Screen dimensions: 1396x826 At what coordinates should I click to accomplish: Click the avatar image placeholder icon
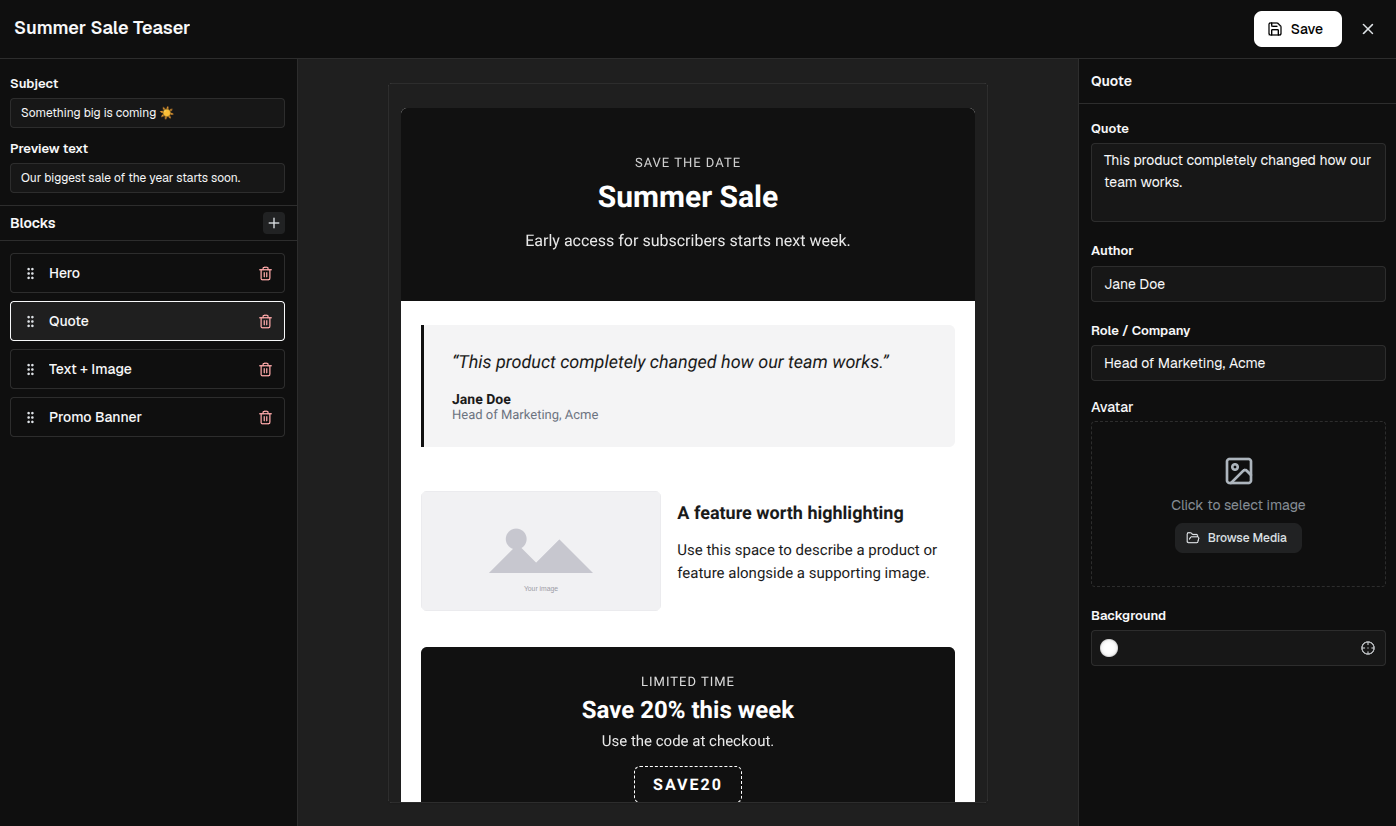point(1238,471)
